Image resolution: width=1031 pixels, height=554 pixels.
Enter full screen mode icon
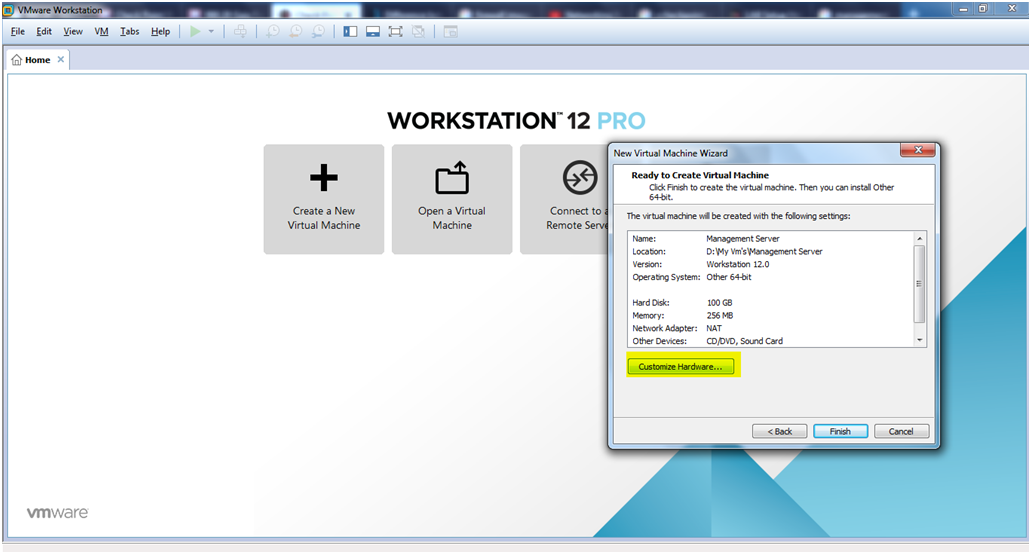[x=395, y=32]
